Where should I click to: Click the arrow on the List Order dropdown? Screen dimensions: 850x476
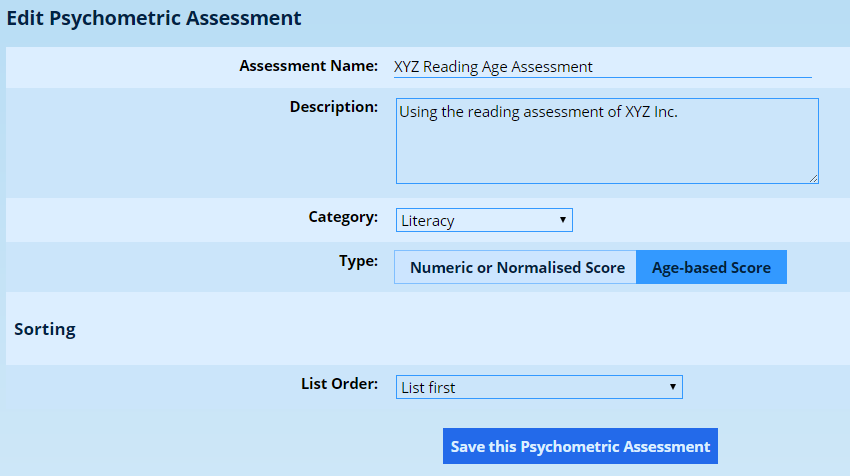[673, 387]
